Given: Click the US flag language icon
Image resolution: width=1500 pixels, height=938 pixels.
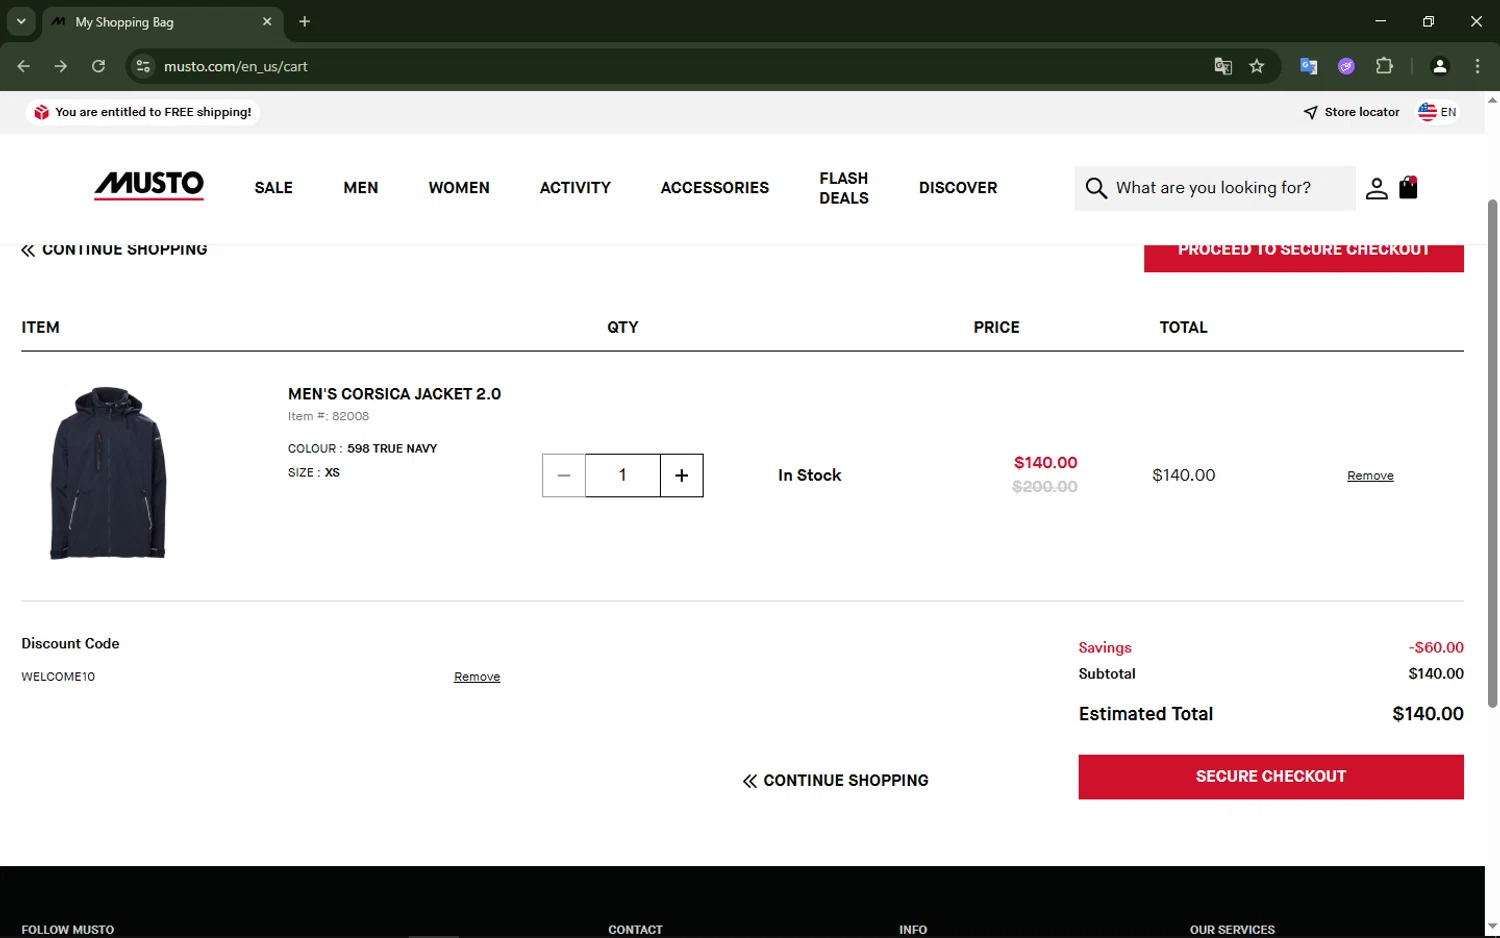Looking at the screenshot, I should coord(1427,112).
